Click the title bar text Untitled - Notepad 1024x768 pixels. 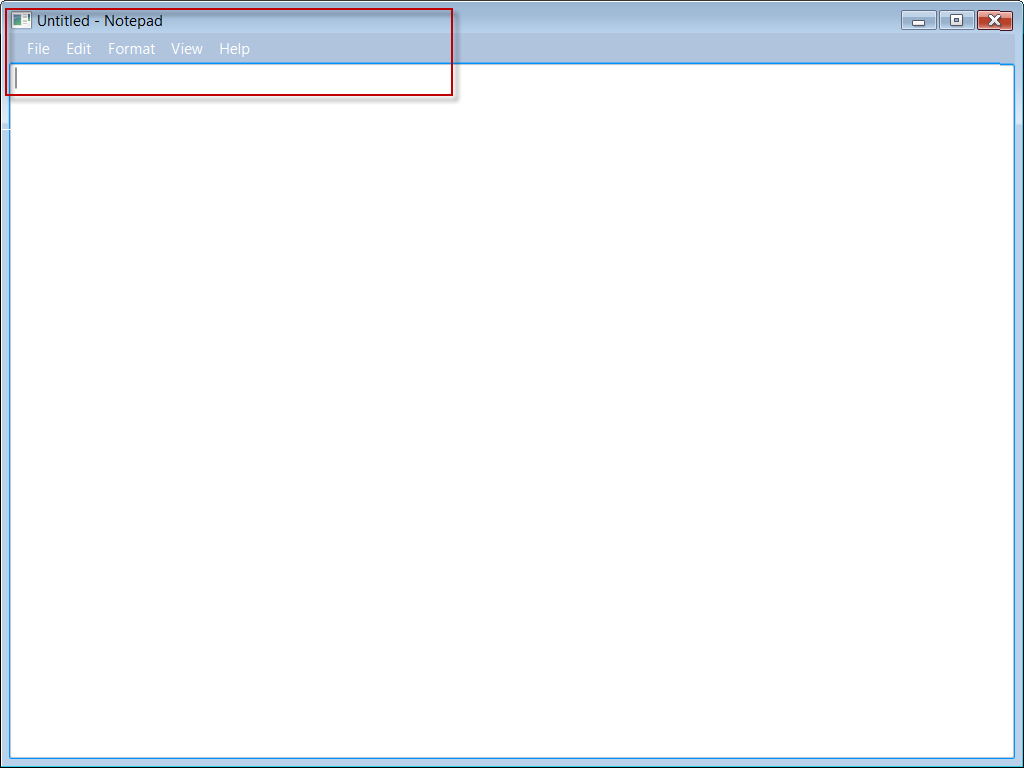tap(100, 20)
